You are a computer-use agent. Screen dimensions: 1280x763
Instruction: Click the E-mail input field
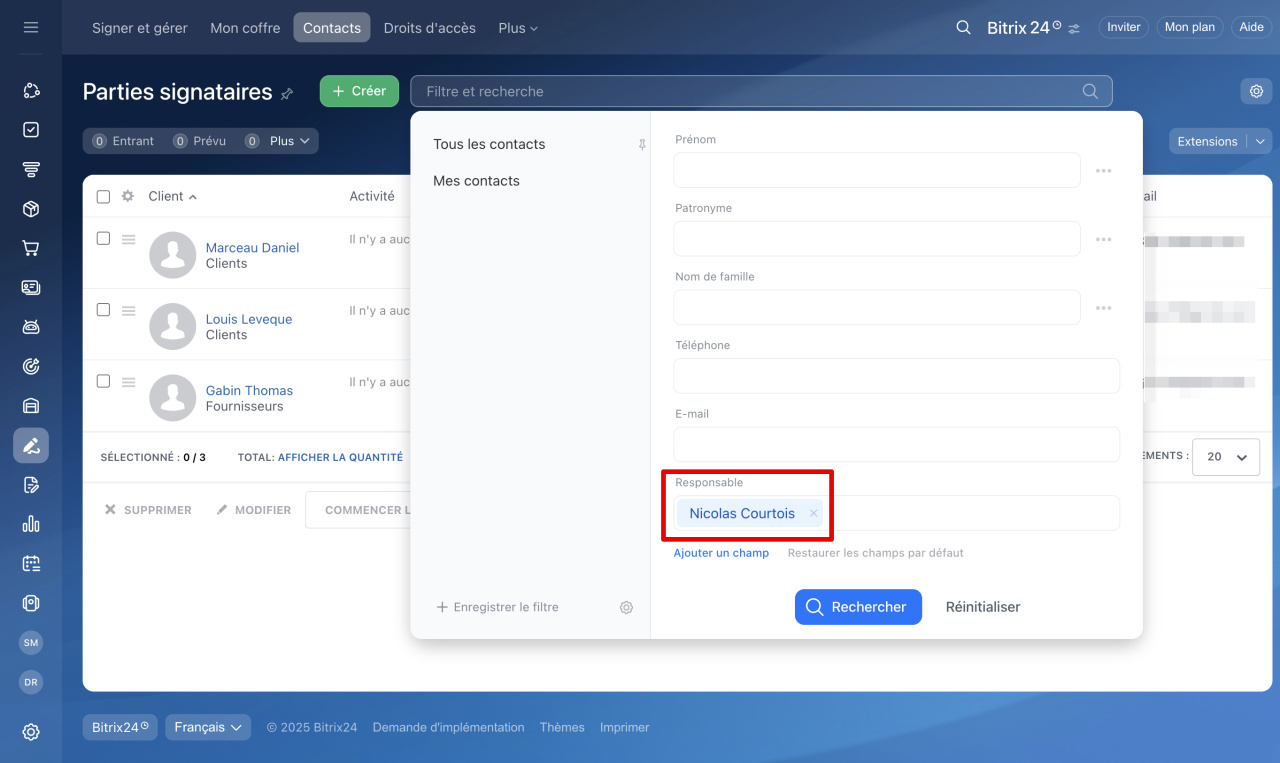(x=897, y=444)
